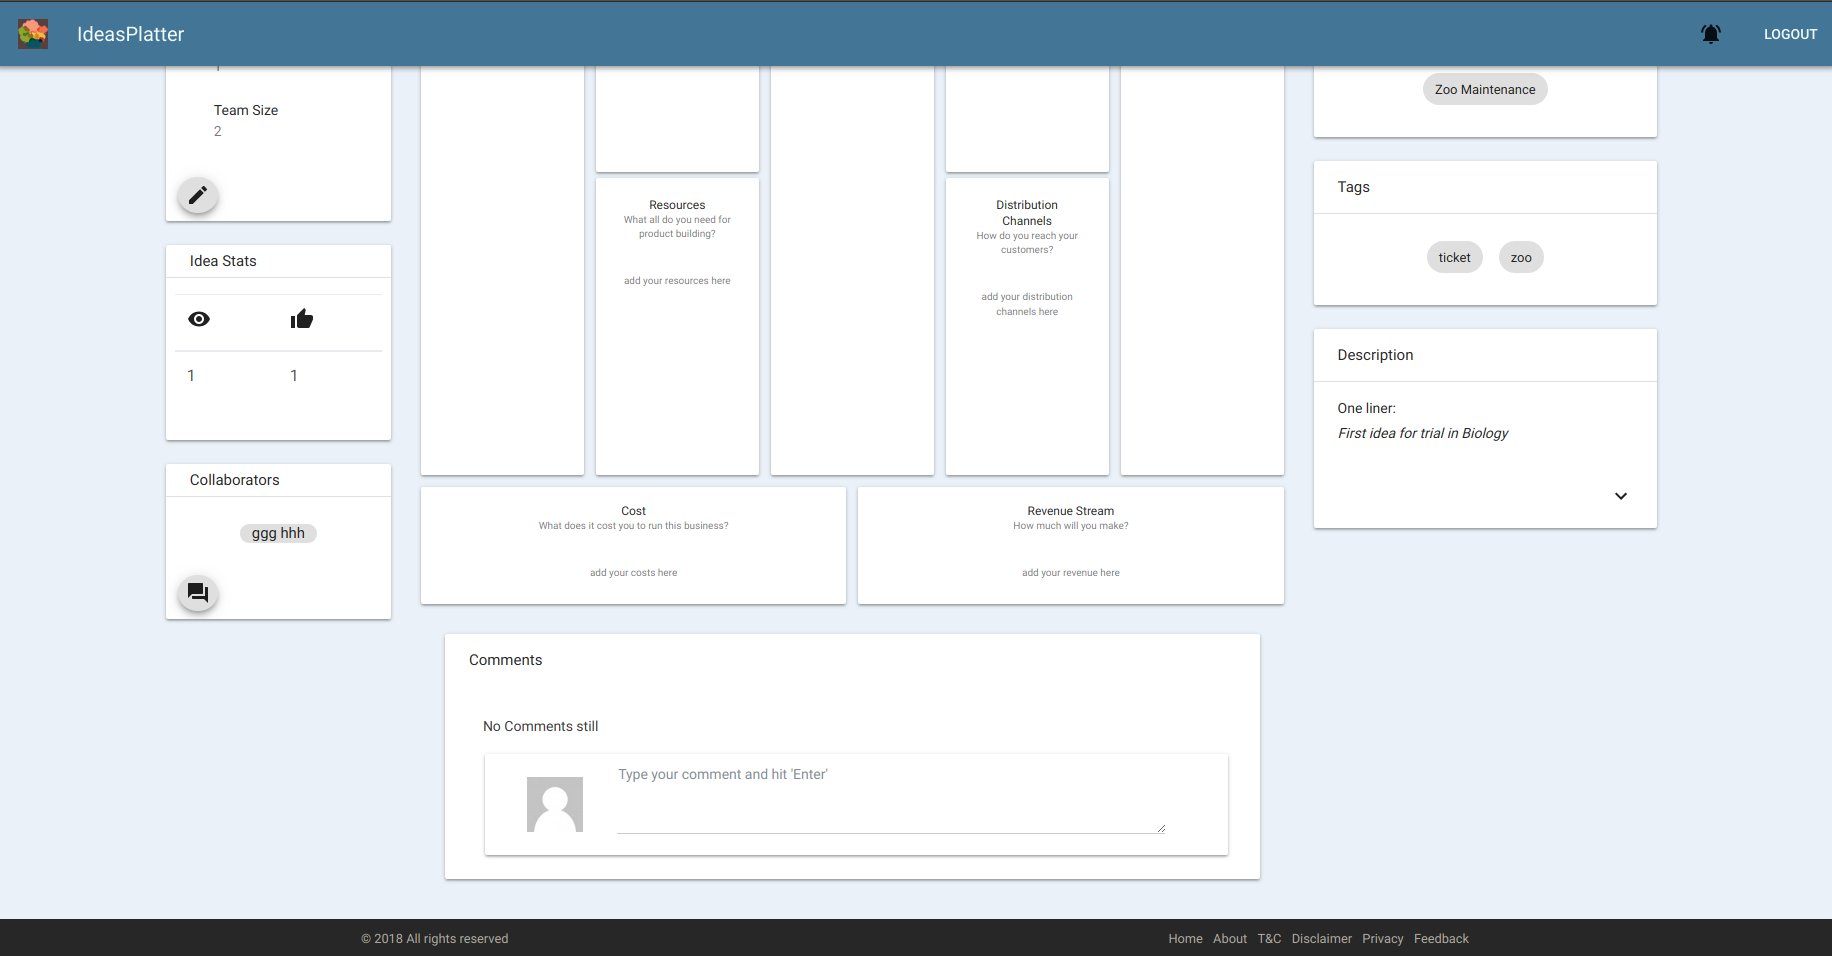Open the Privacy footer link
The image size is (1832, 956).
click(x=1382, y=939)
